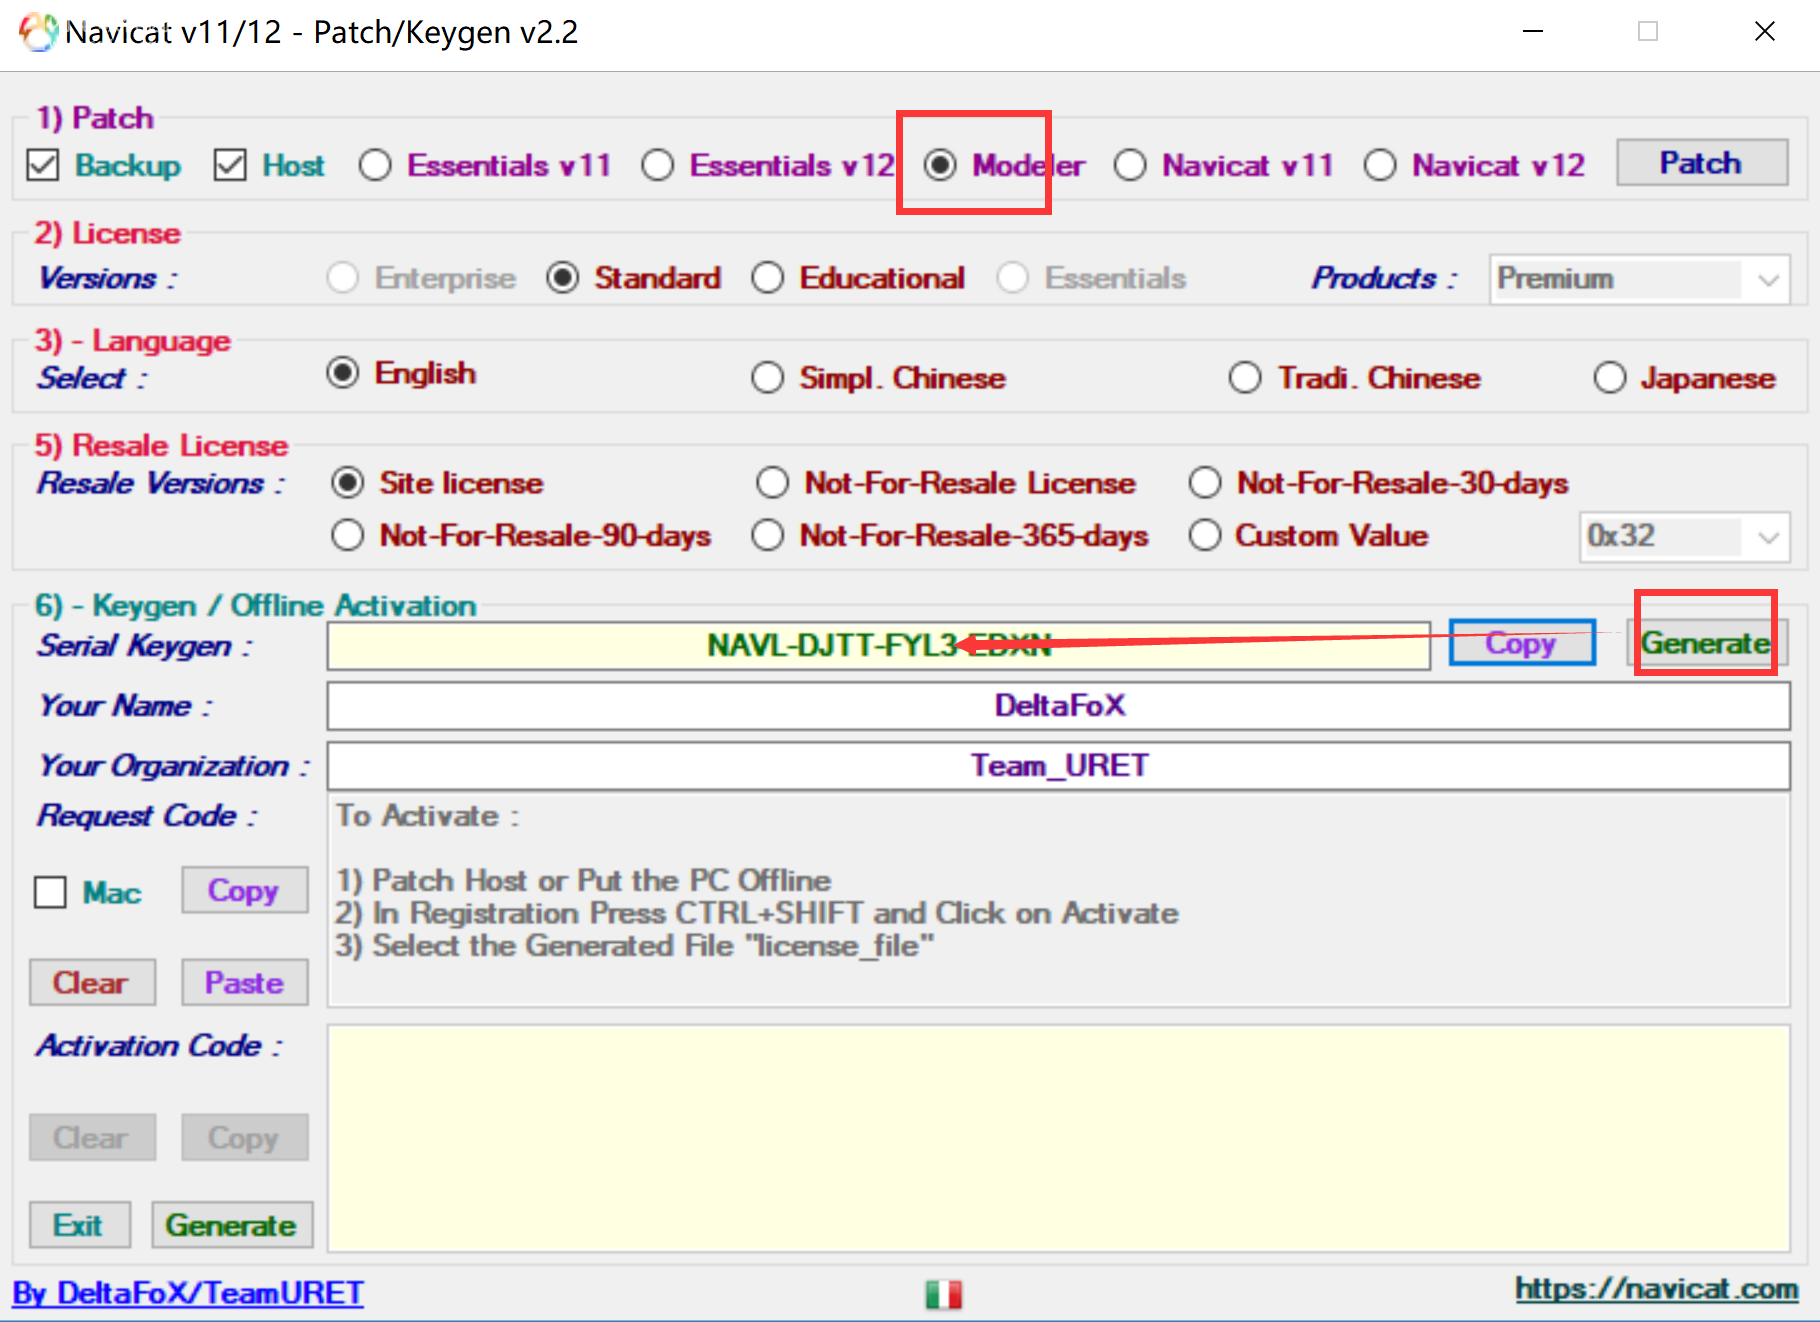Copy the request code
The height and width of the screenshot is (1322, 1820).
tap(244, 890)
